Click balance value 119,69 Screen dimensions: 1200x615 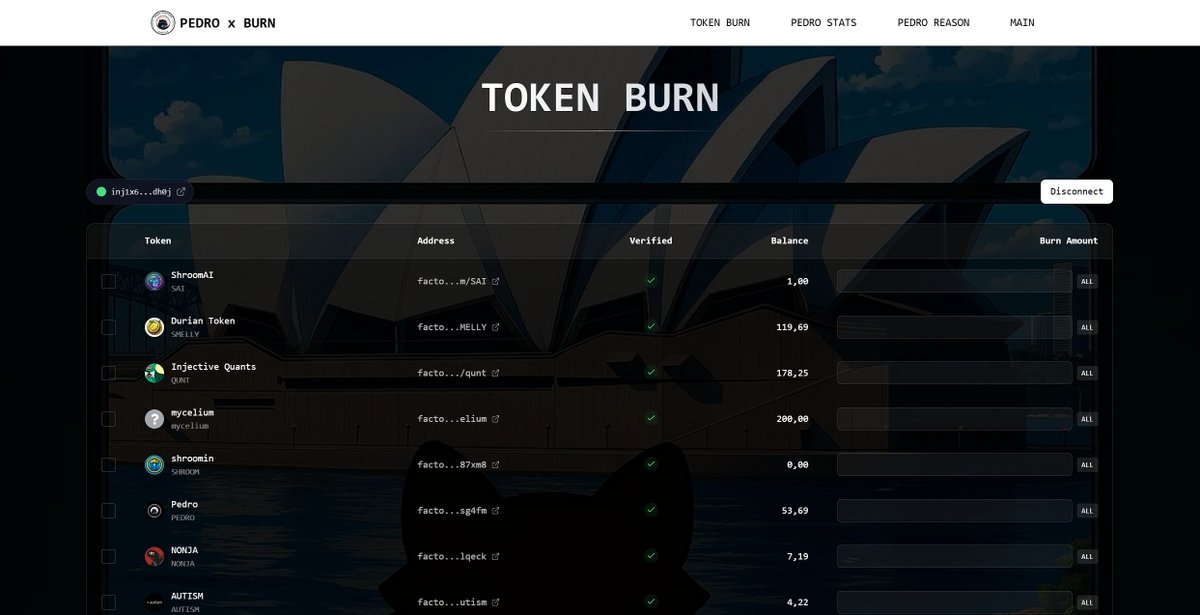(x=792, y=327)
